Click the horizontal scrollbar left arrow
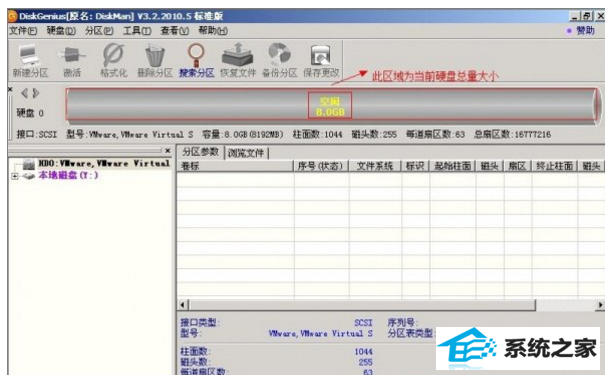Viewport: 605px width, 375px height. 183,305
